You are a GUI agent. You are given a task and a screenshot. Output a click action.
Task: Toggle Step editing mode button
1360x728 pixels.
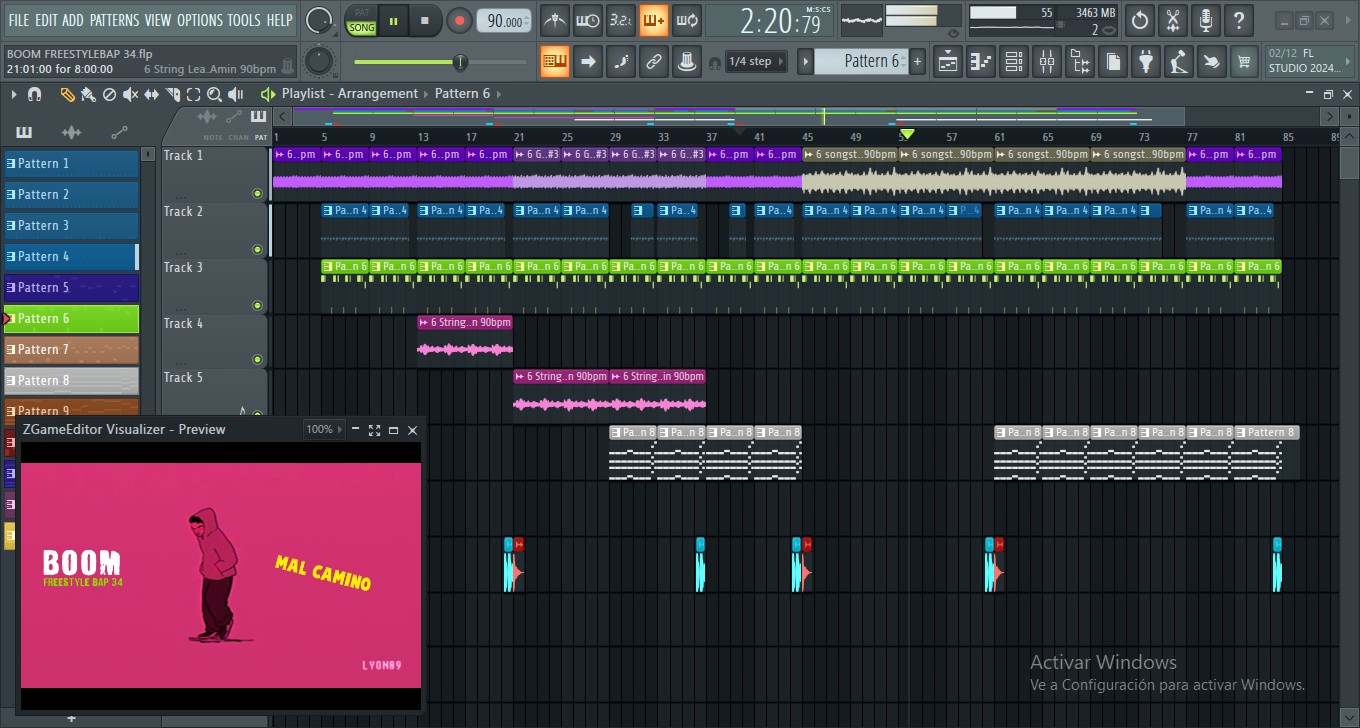[620, 62]
